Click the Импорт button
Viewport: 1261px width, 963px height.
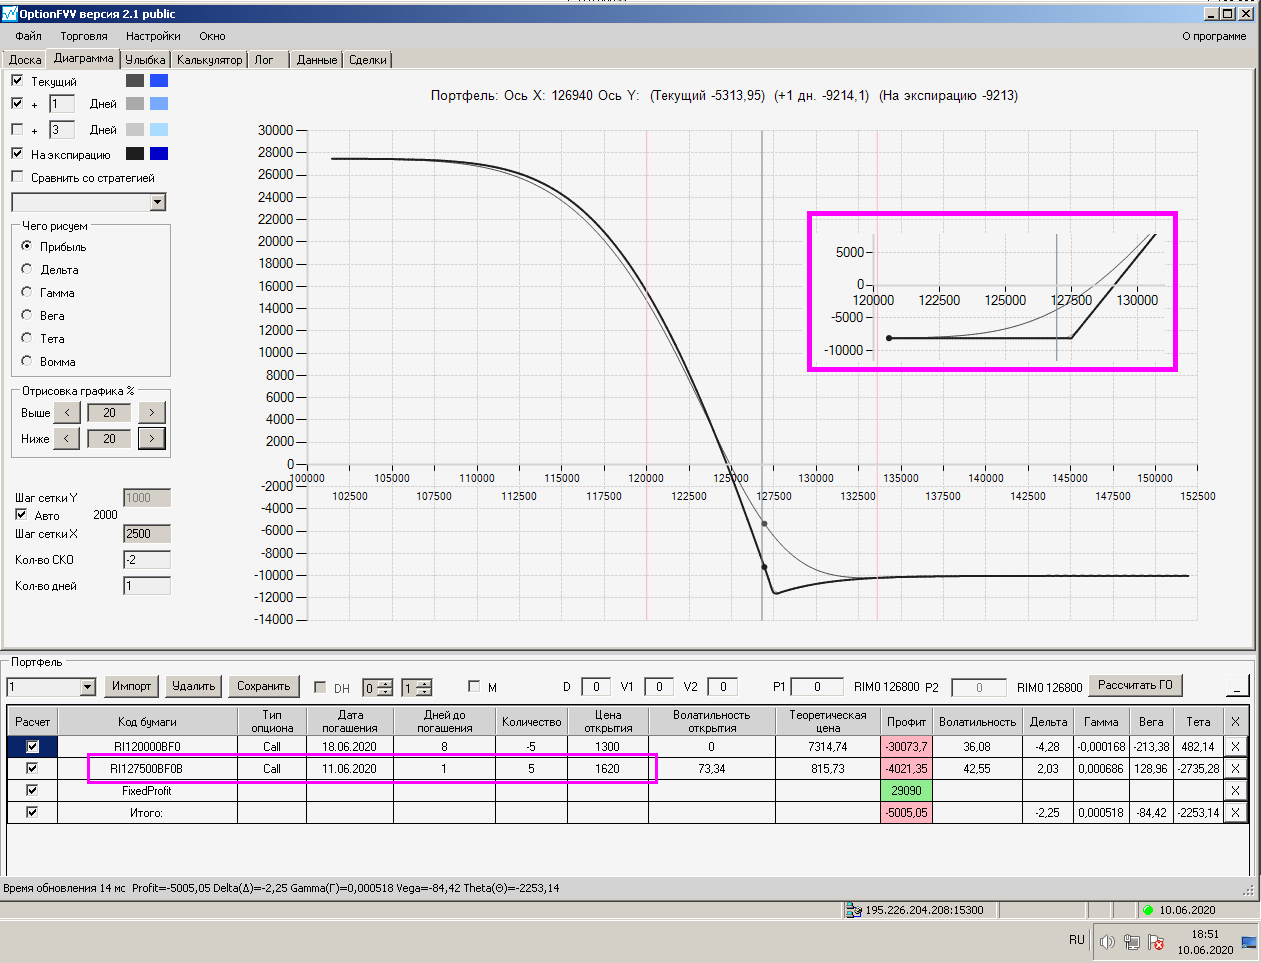click(x=132, y=686)
